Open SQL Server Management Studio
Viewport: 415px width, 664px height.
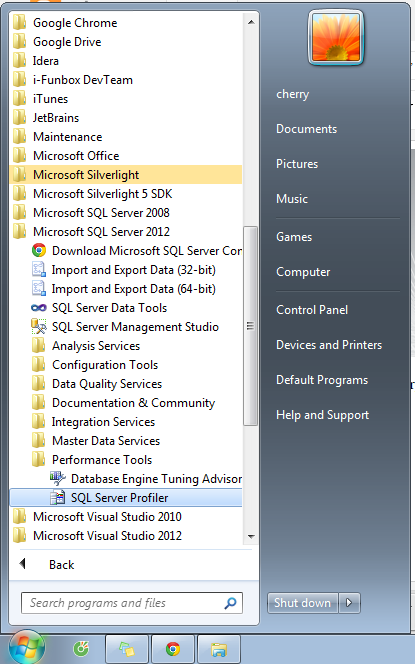(x=126, y=326)
